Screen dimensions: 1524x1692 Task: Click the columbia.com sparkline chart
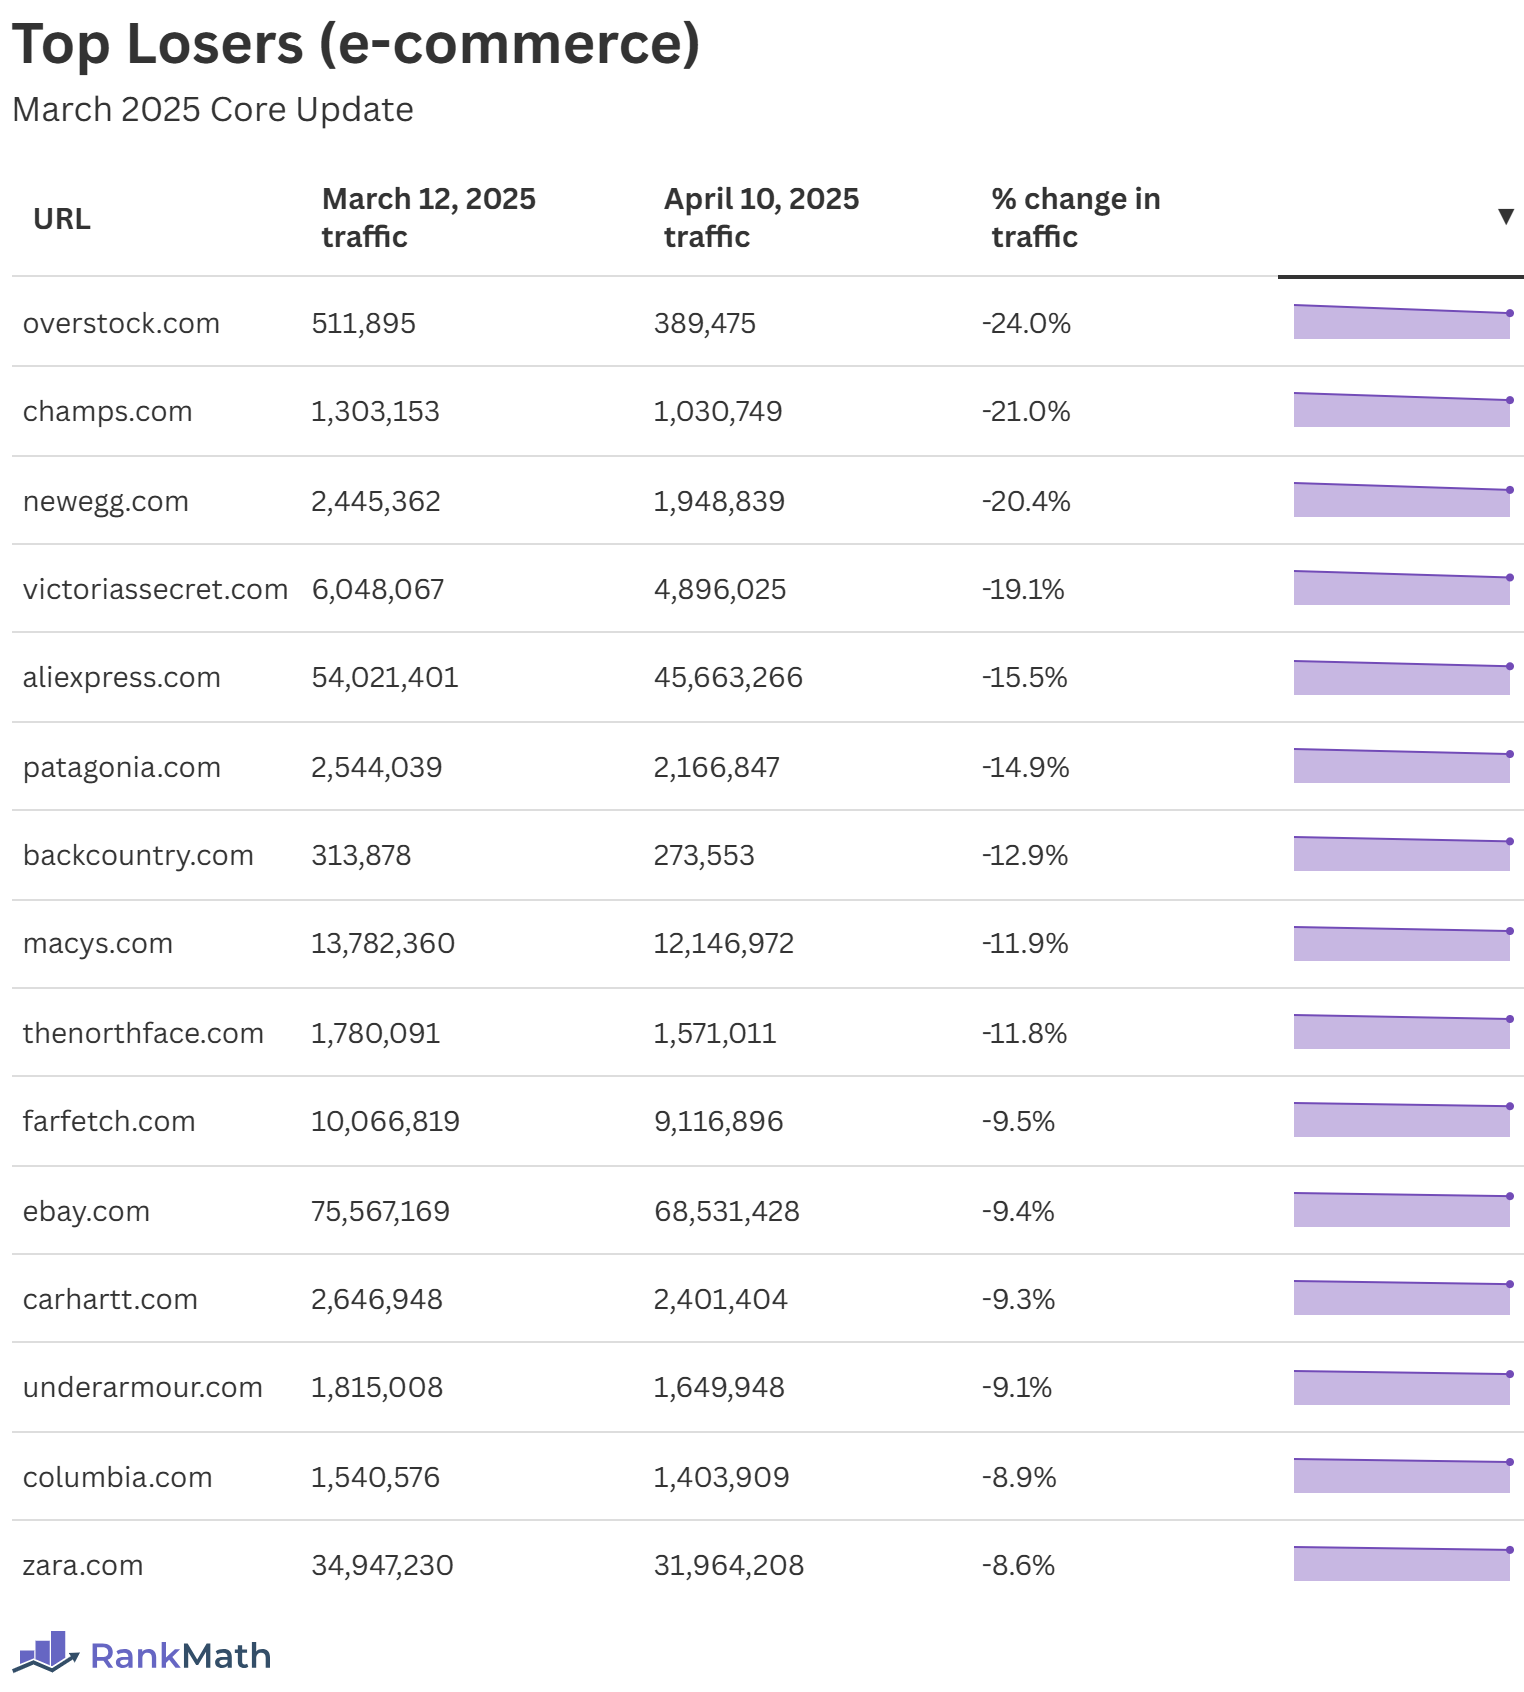tap(1402, 1475)
